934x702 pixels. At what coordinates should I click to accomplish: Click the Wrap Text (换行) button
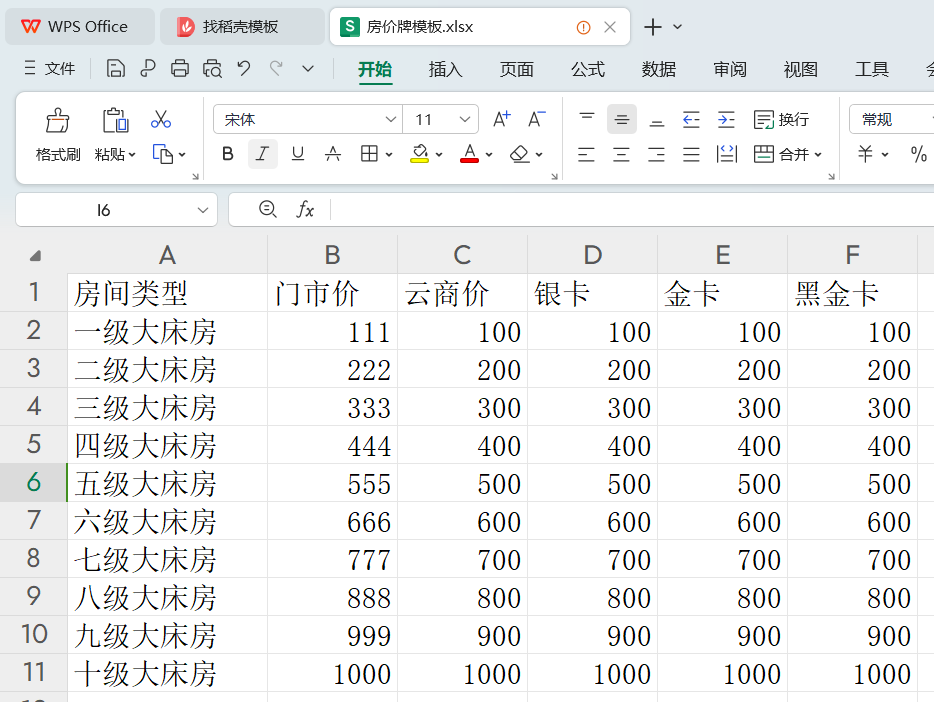(781, 120)
